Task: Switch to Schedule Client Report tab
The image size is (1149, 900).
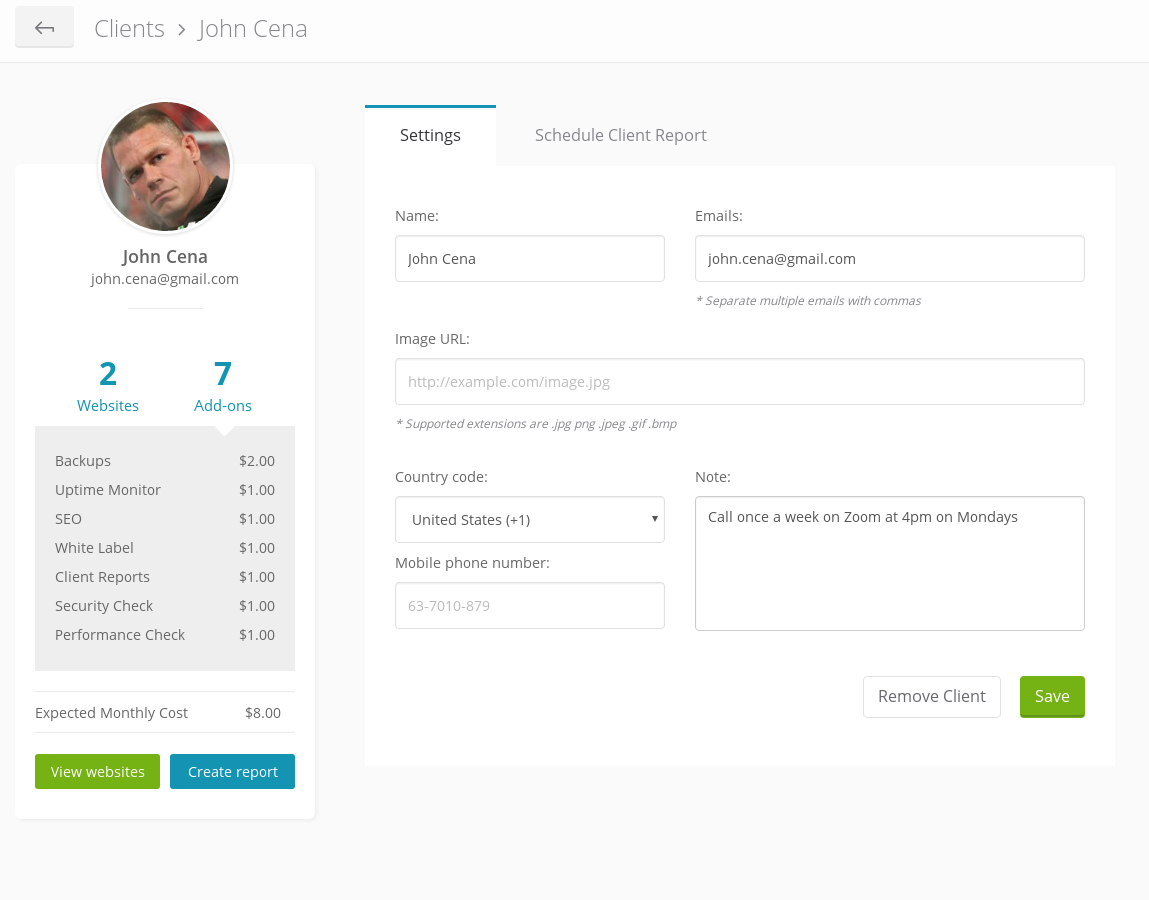Action: 620,135
